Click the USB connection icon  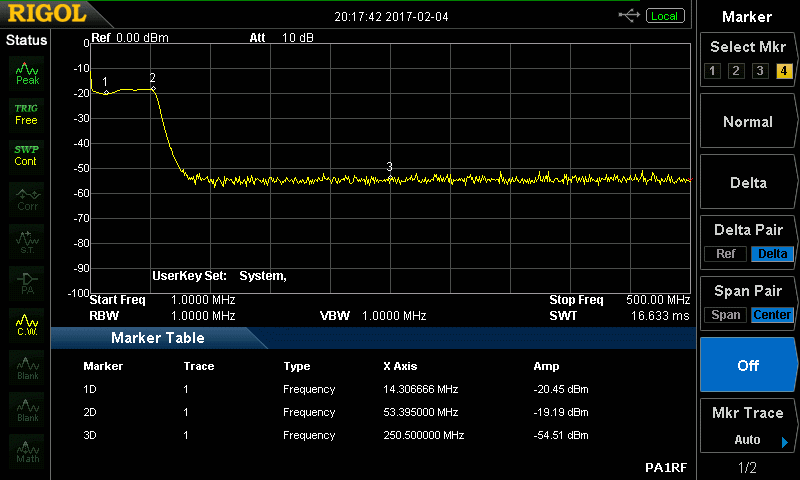[629, 16]
